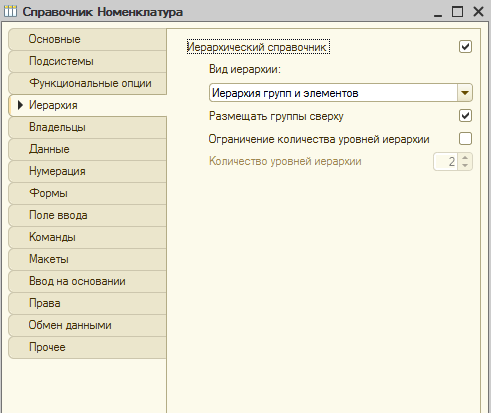Go to the Команды tab
Image resolution: width=491 pixels, height=413 pixels.
pos(87,237)
